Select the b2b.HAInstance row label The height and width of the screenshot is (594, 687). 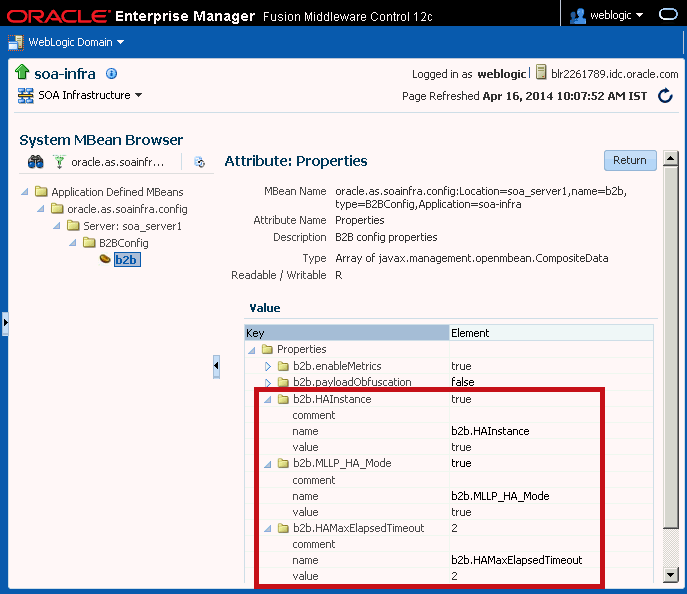pos(332,399)
